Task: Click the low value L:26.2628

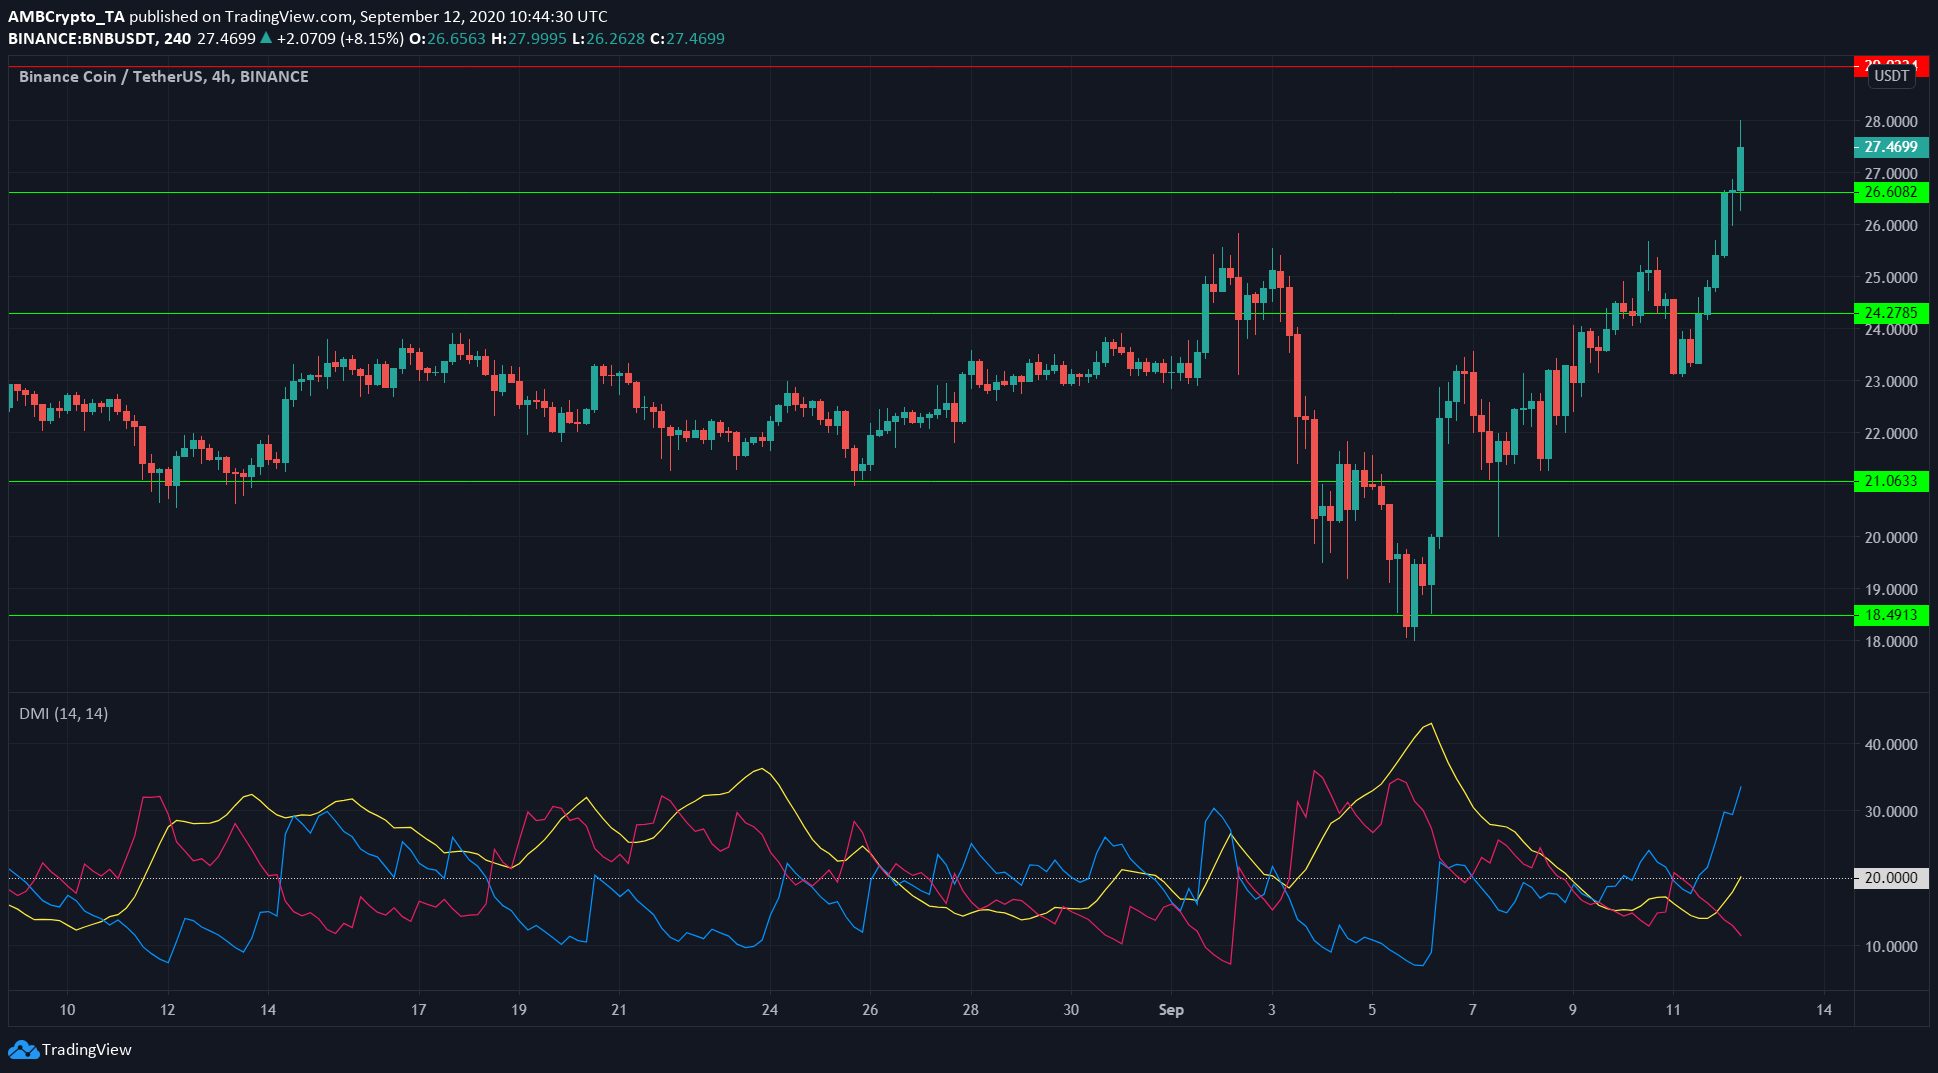Action: pos(609,38)
